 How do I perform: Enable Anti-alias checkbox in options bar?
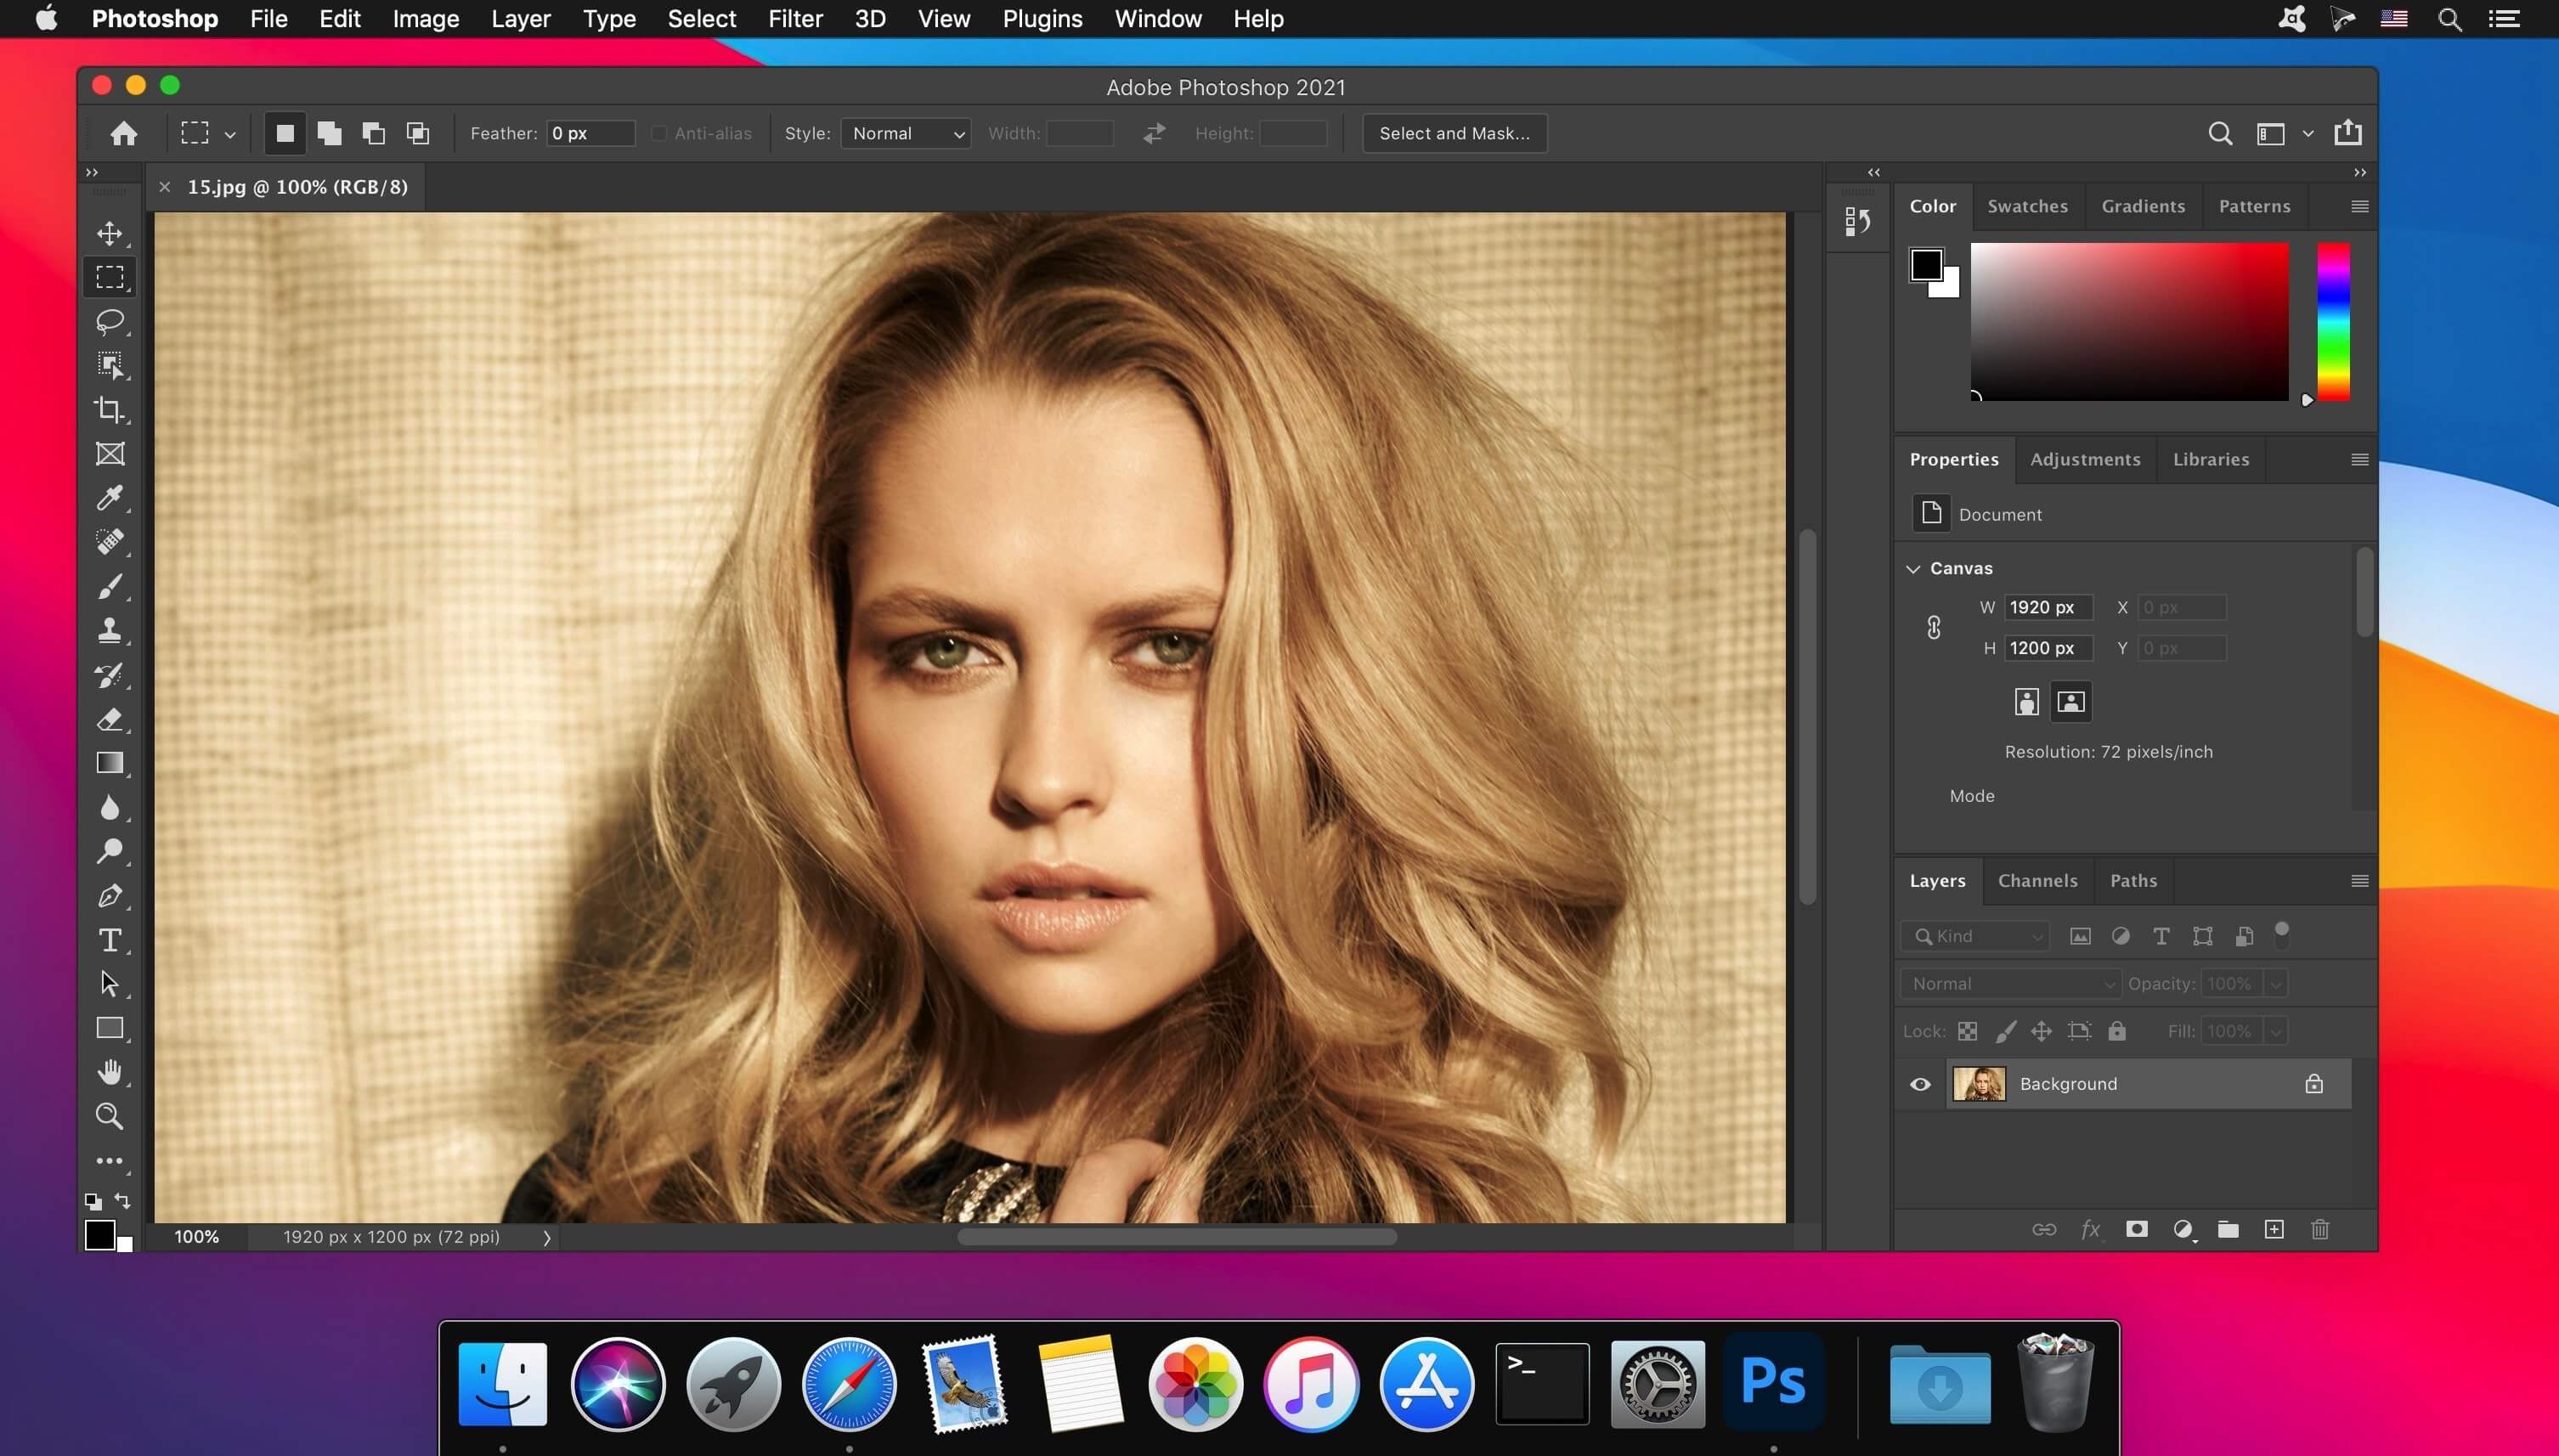(658, 132)
